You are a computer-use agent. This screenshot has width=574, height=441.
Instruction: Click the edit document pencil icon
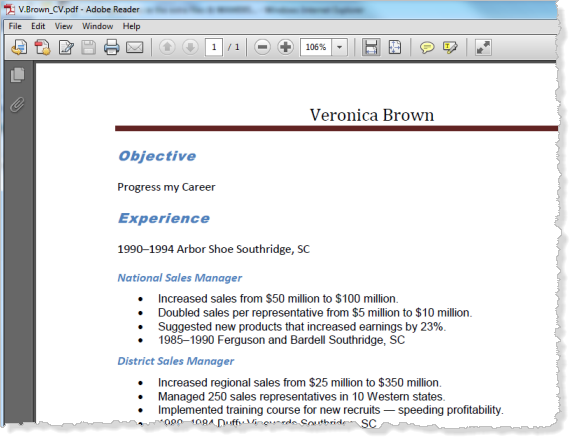66,47
